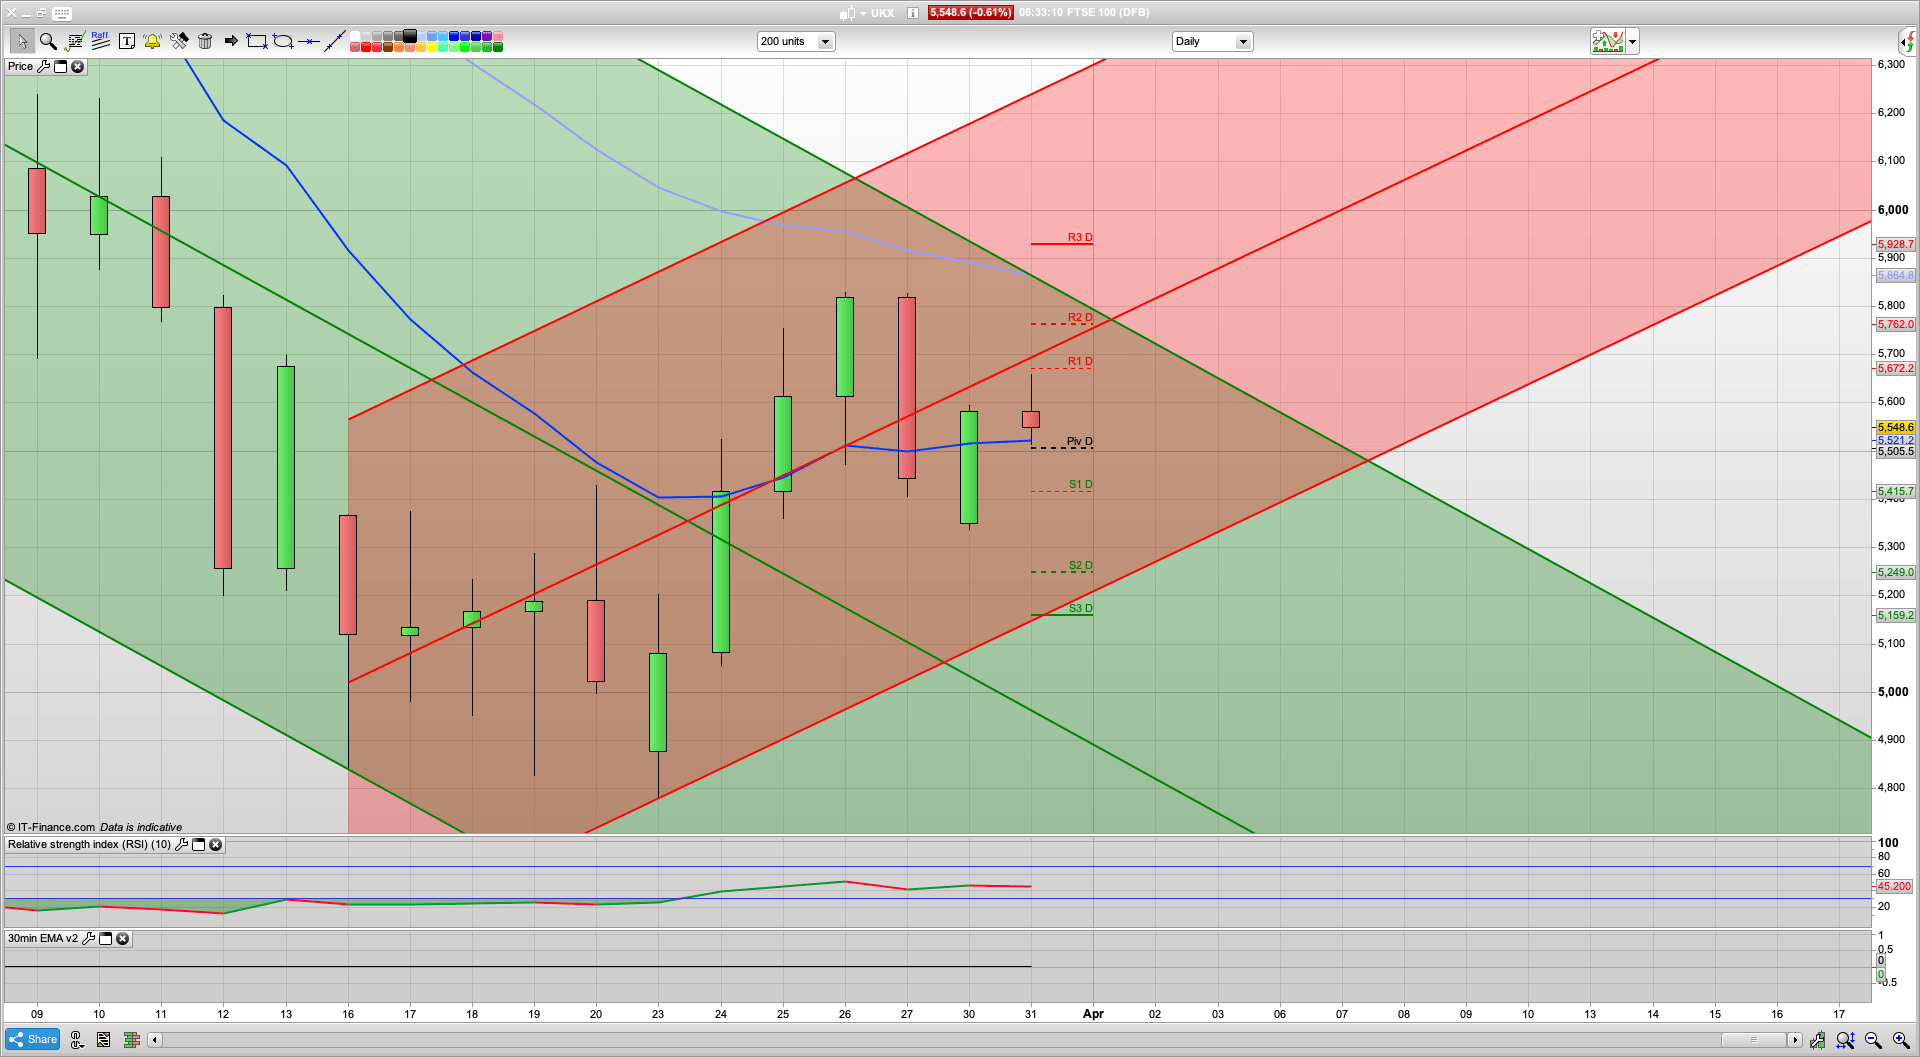Open the yellow alert bell tool
The image size is (1920, 1057).
click(x=153, y=41)
